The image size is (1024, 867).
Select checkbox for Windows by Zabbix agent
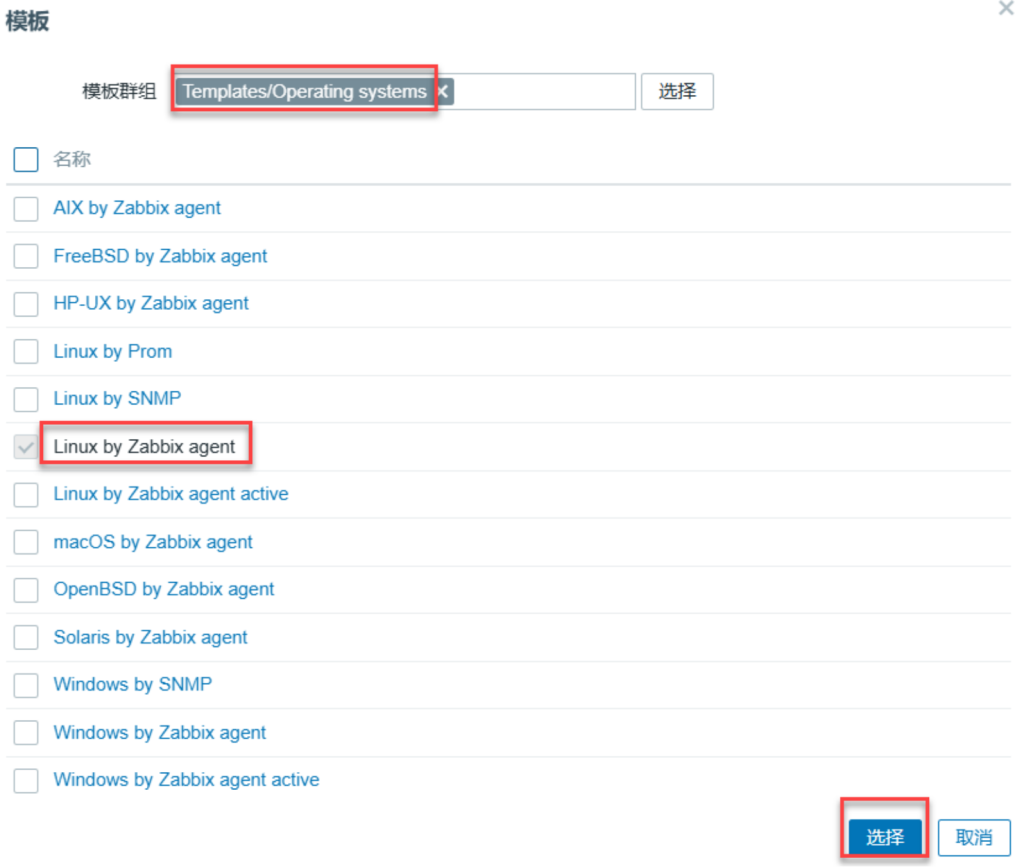pos(26,733)
